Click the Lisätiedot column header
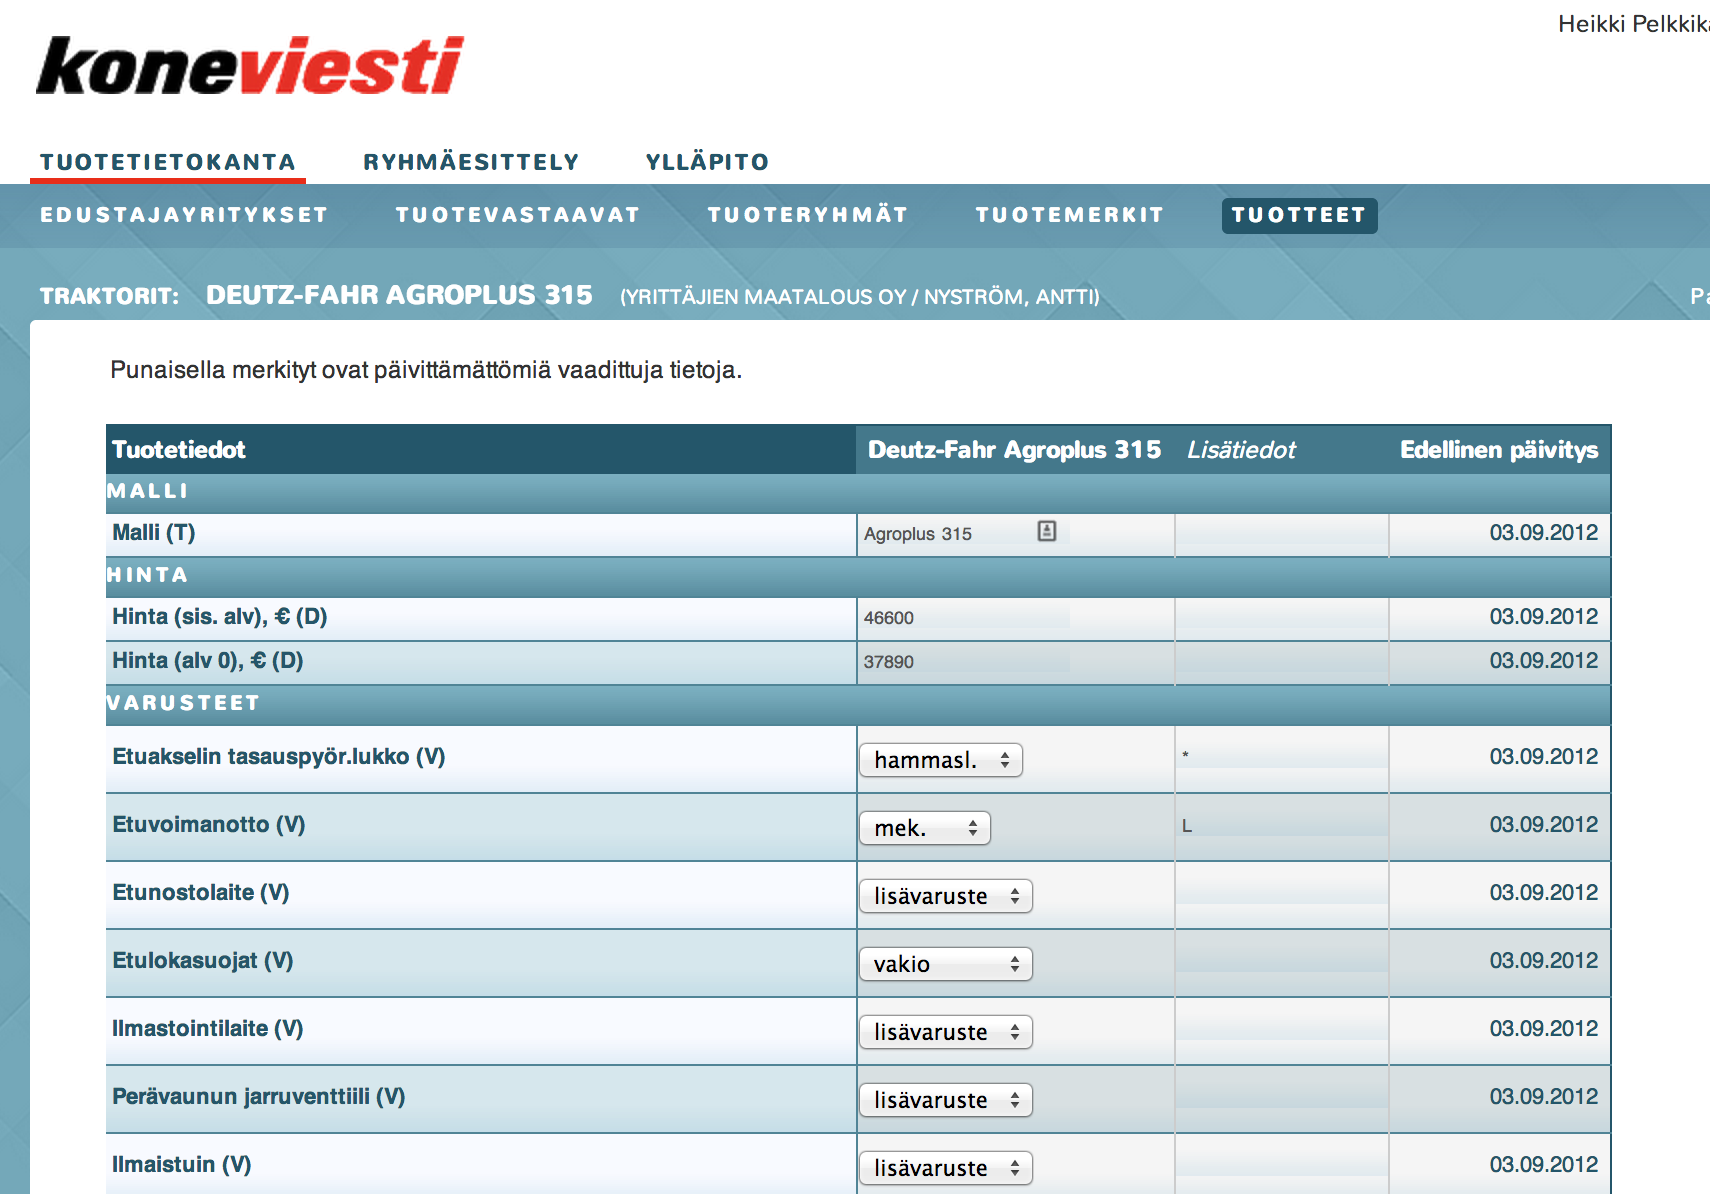Screen dimensions: 1710x1194 pos(1241,450)
